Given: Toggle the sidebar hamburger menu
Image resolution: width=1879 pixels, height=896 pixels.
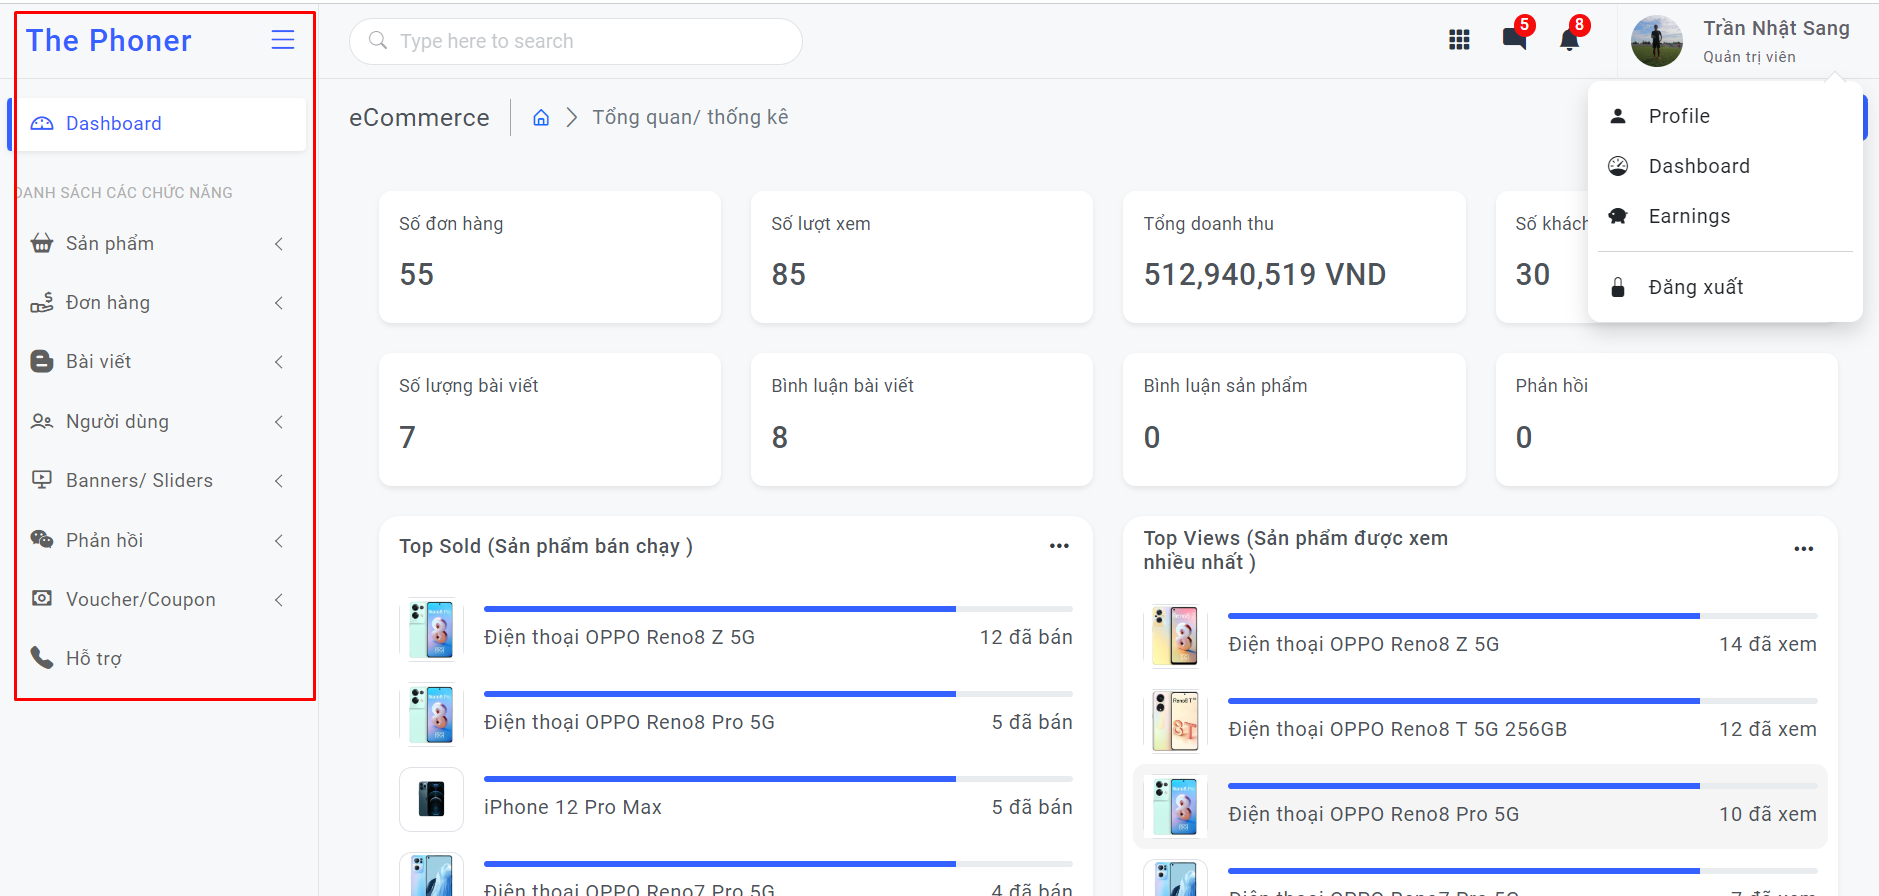Looking at the screenshot, I should [x=283, y=40].
